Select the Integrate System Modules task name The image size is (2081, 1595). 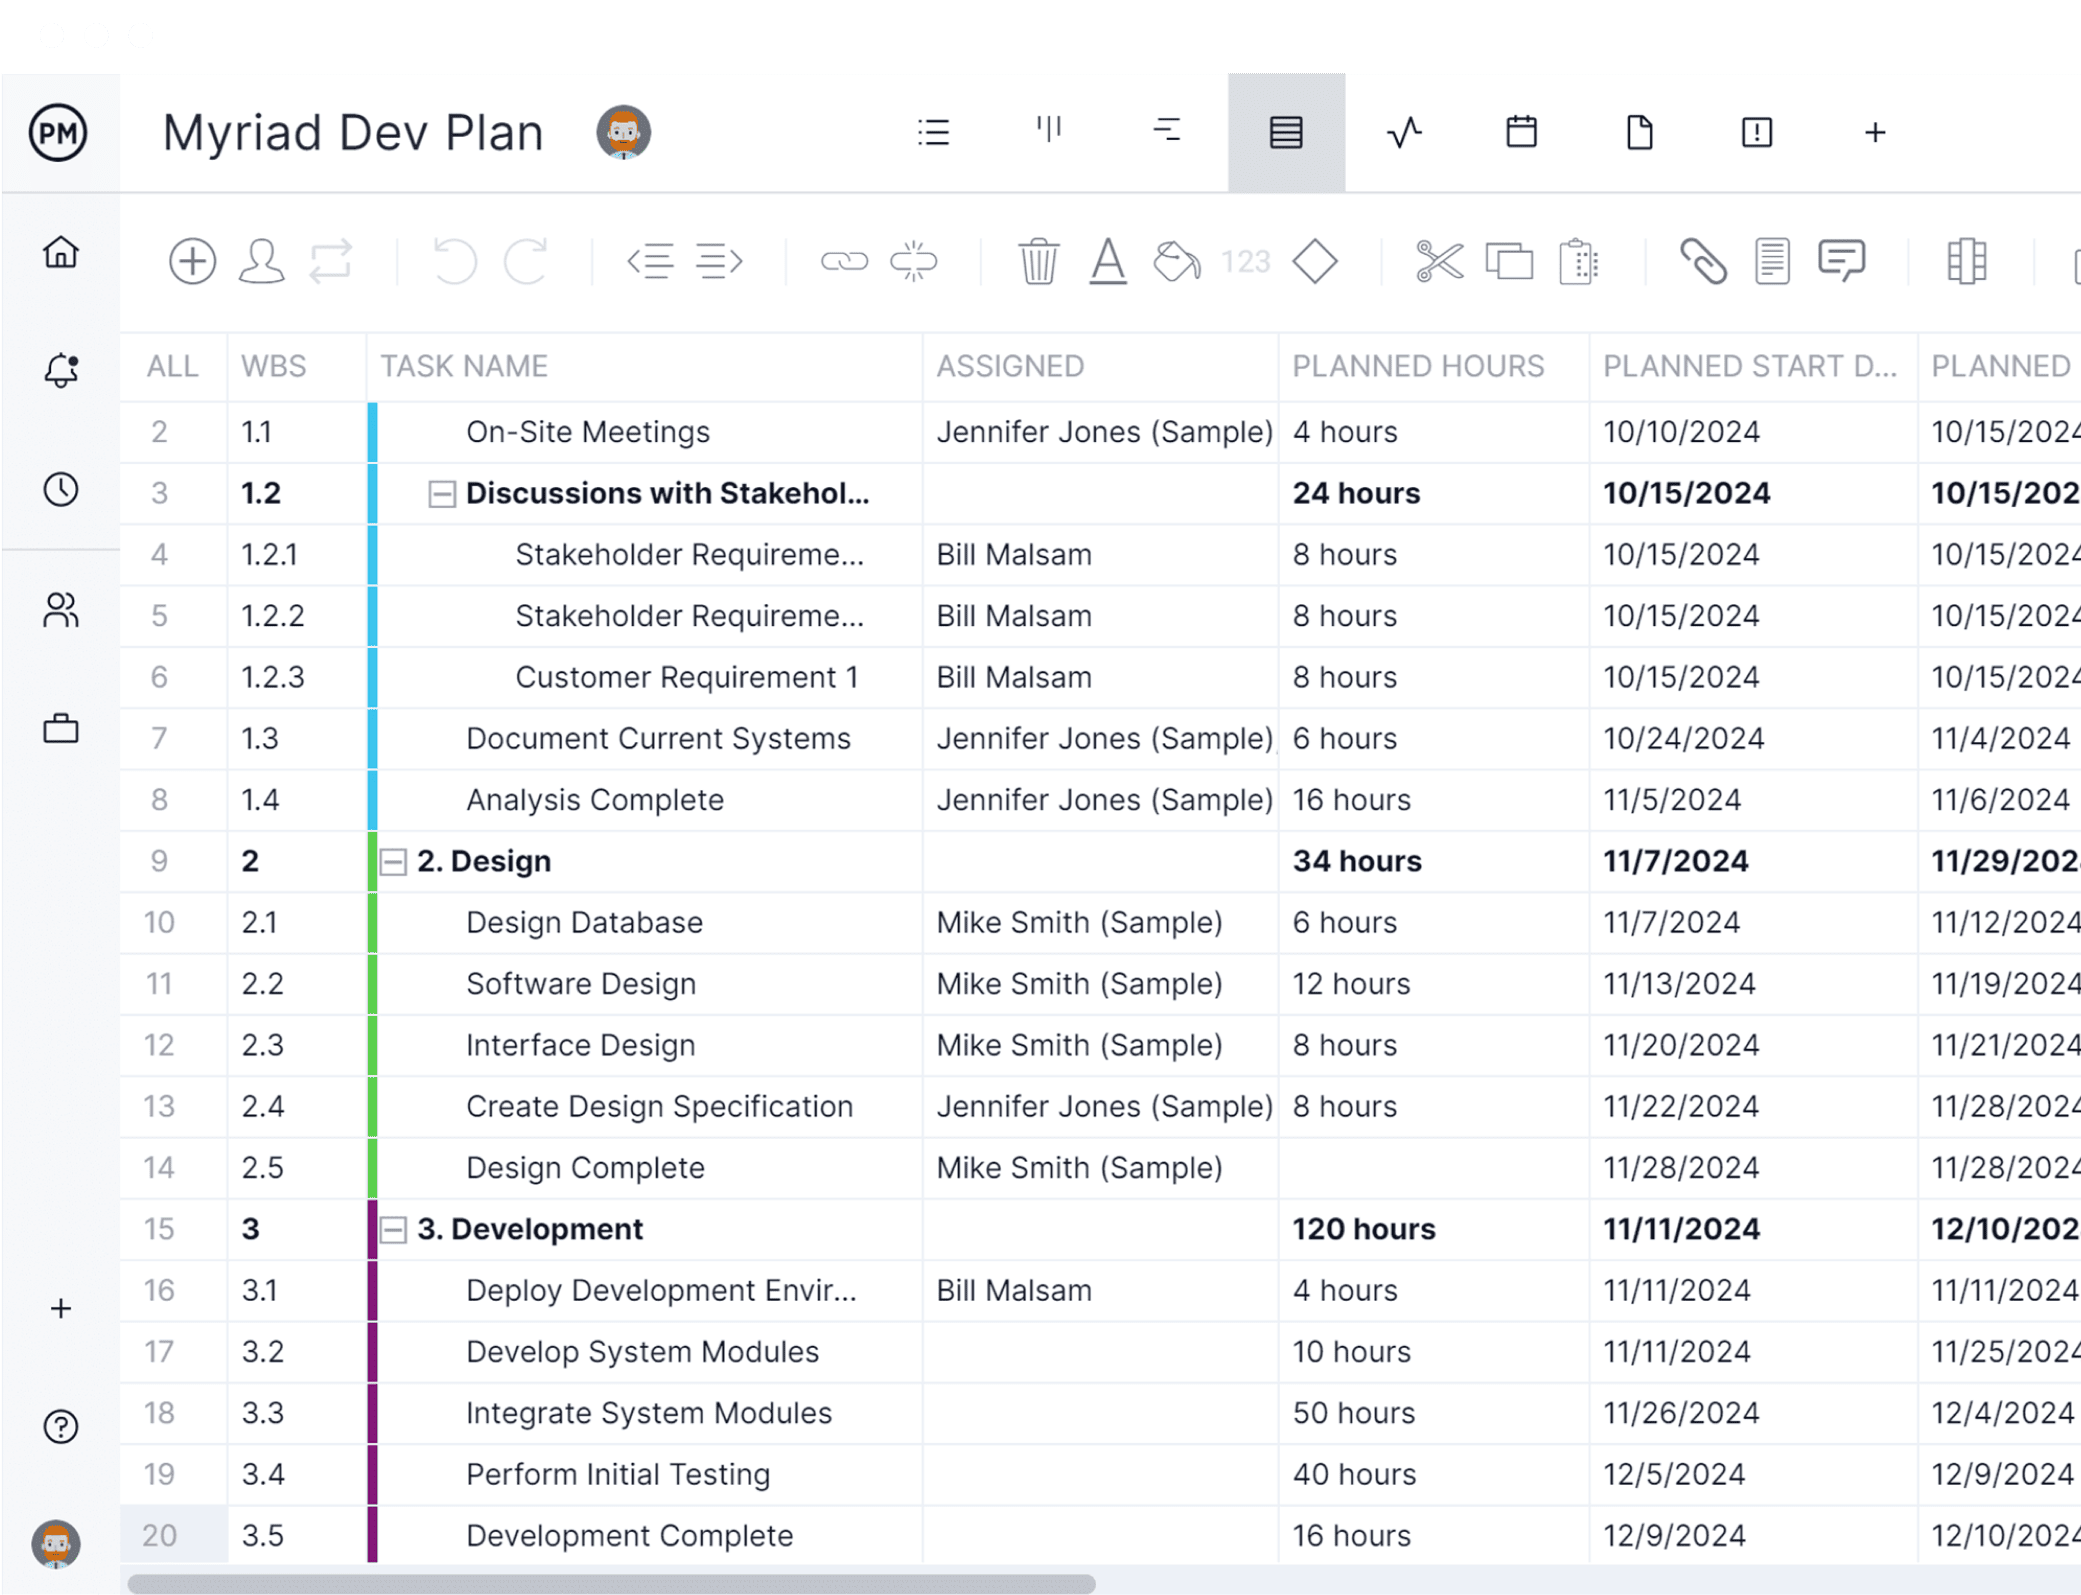pyautogui.click(x=648, y=1412)
